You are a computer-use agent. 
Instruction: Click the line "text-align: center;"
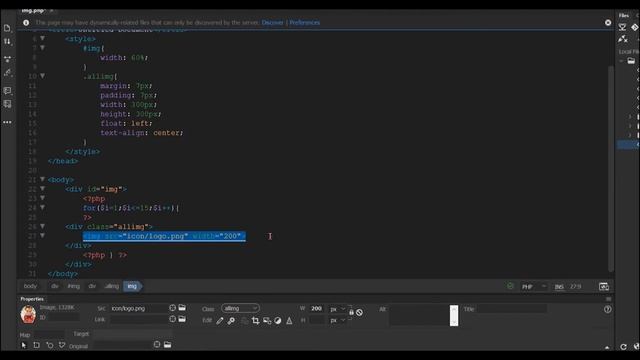tap(142, 133)
